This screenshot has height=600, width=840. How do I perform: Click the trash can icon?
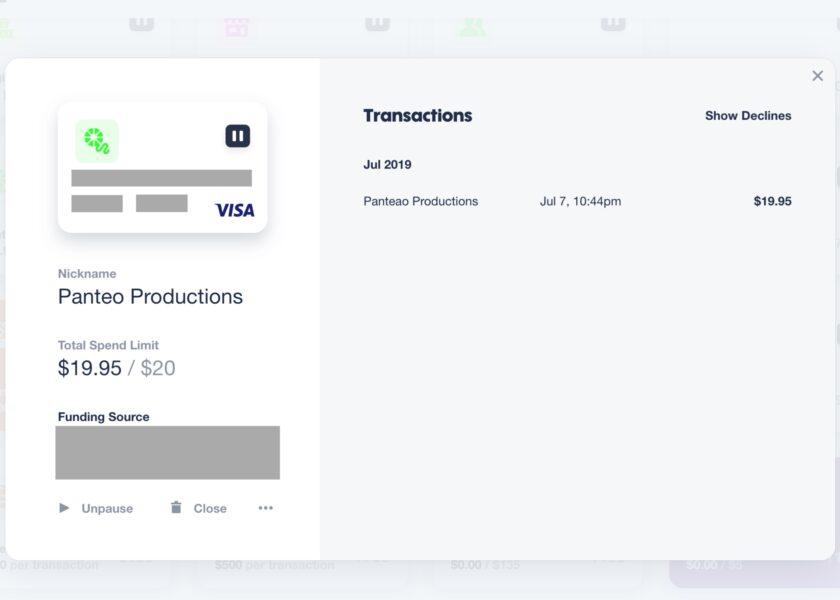click(x=176, y=507)
